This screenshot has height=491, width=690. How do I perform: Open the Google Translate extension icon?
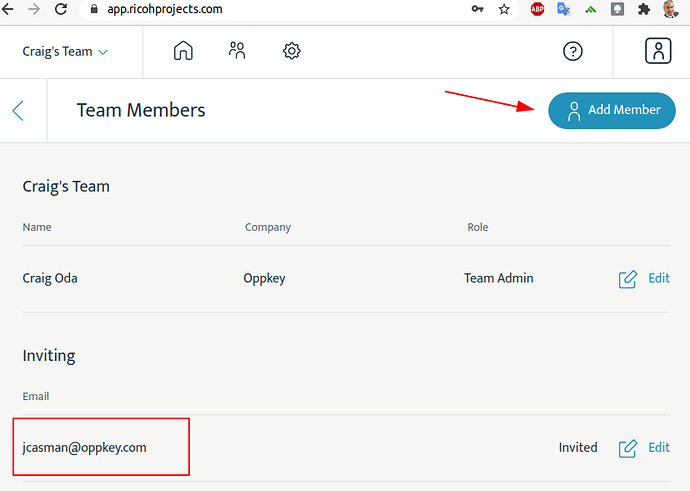(564, 9)
